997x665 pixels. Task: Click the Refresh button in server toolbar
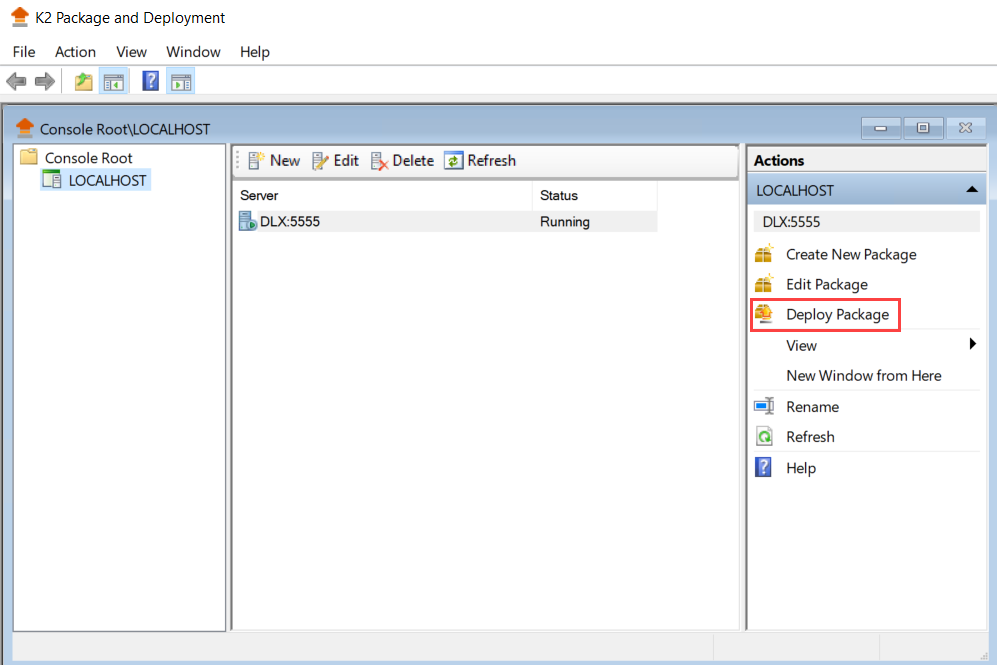(x=480, y=161)
